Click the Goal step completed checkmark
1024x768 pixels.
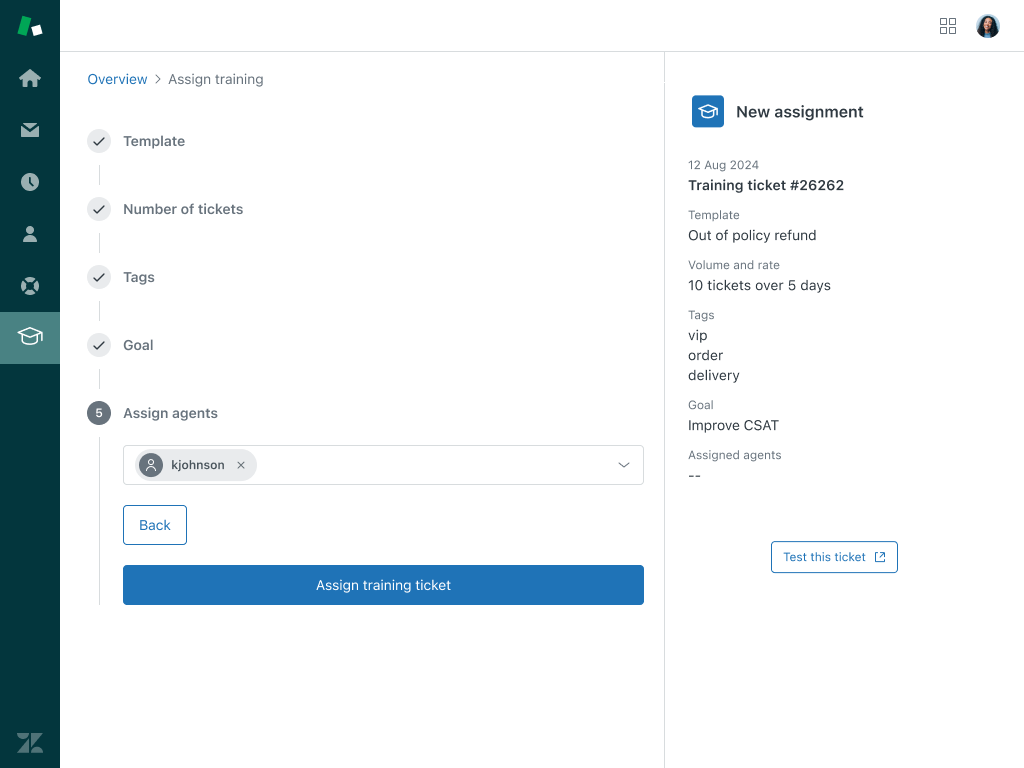pos(98,345)
